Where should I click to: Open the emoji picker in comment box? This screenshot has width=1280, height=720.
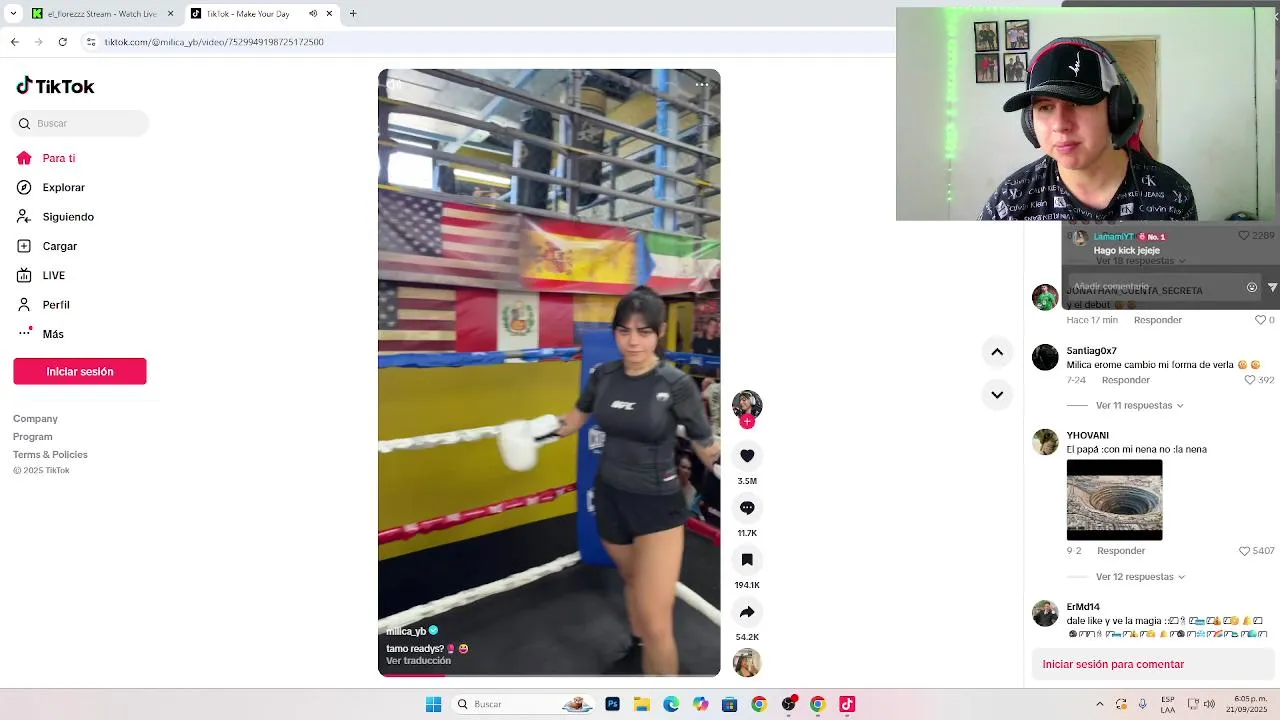(x=1251, y=287)
